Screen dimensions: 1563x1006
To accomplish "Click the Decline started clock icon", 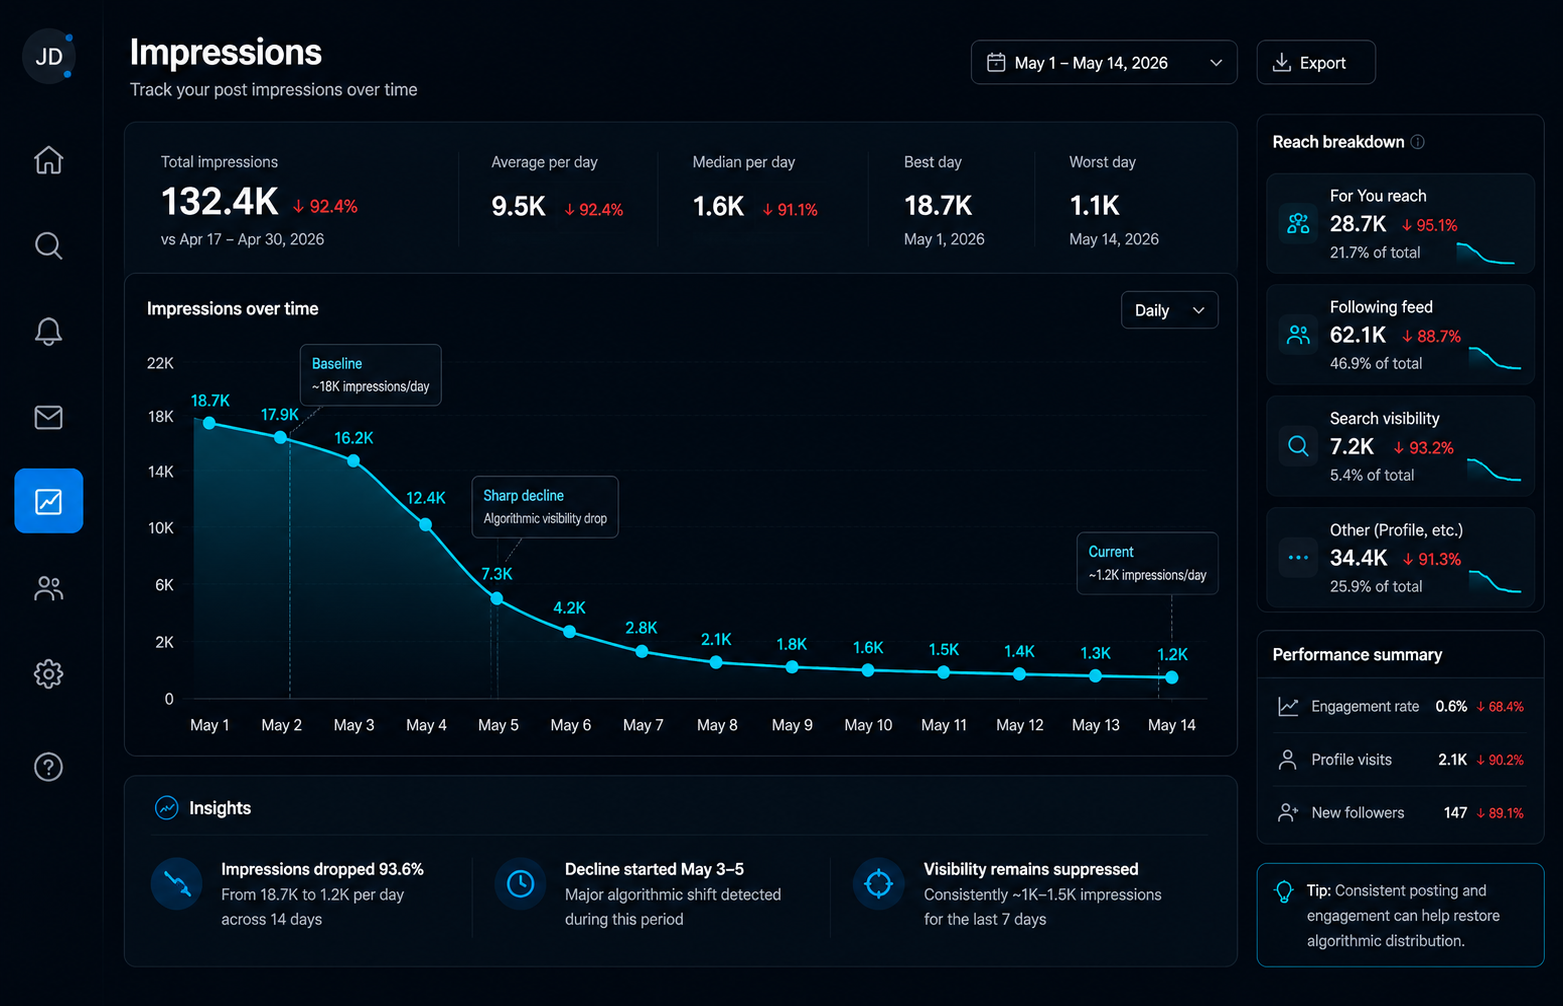I will coord(520,883).
